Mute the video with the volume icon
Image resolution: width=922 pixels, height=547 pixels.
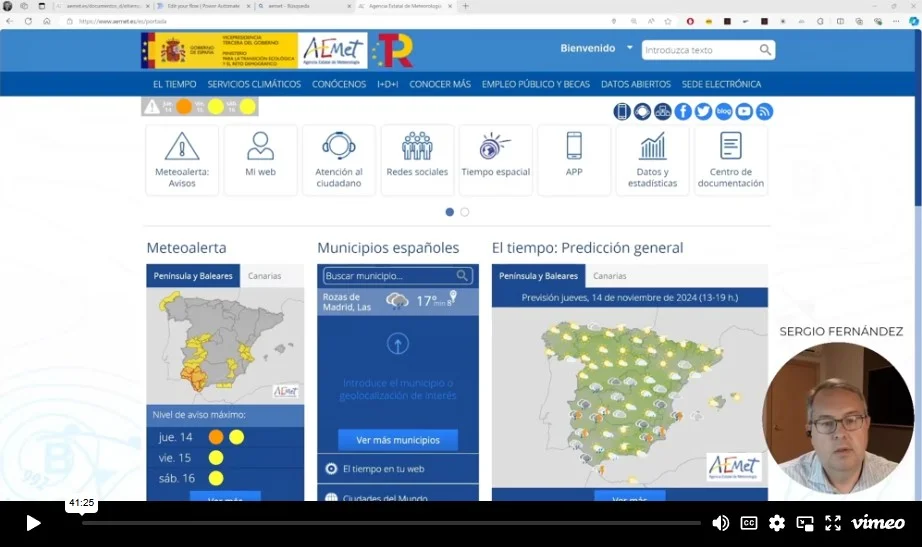point(720,523)
